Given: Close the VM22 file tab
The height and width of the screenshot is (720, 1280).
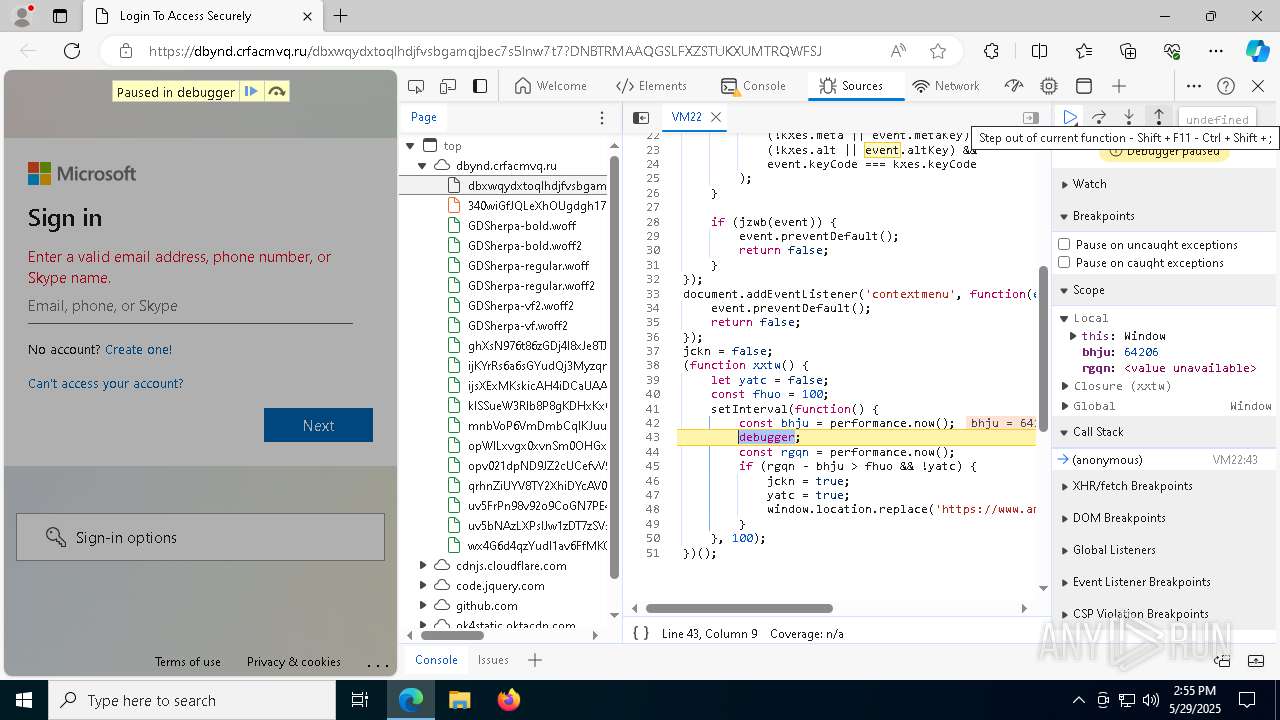Looking at the screenshot, I should [716, 117].
